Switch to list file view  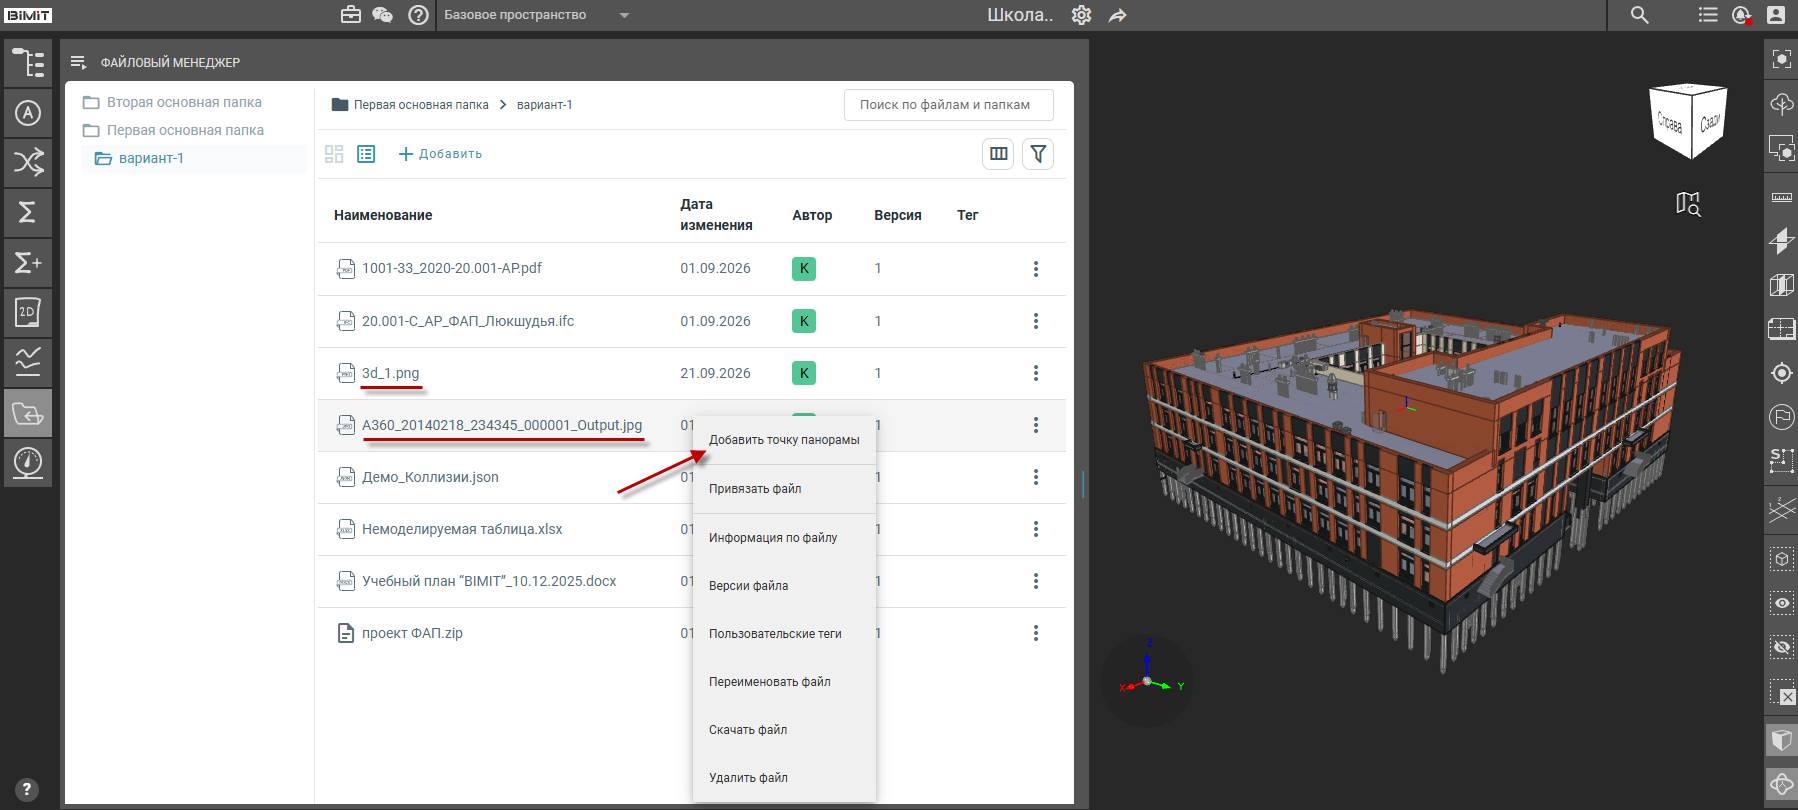tap(366, 154)
